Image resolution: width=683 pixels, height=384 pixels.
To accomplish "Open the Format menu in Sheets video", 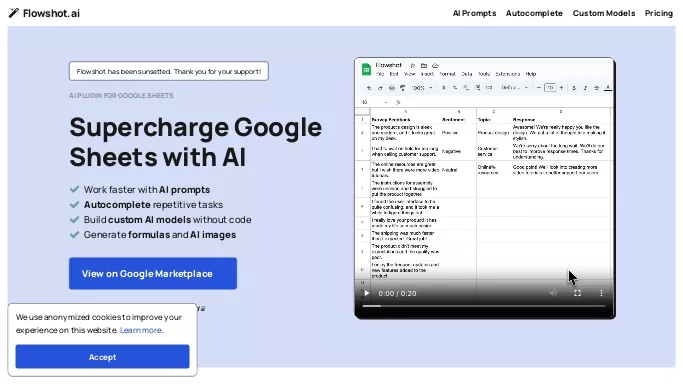I will (x=447, y=74).
